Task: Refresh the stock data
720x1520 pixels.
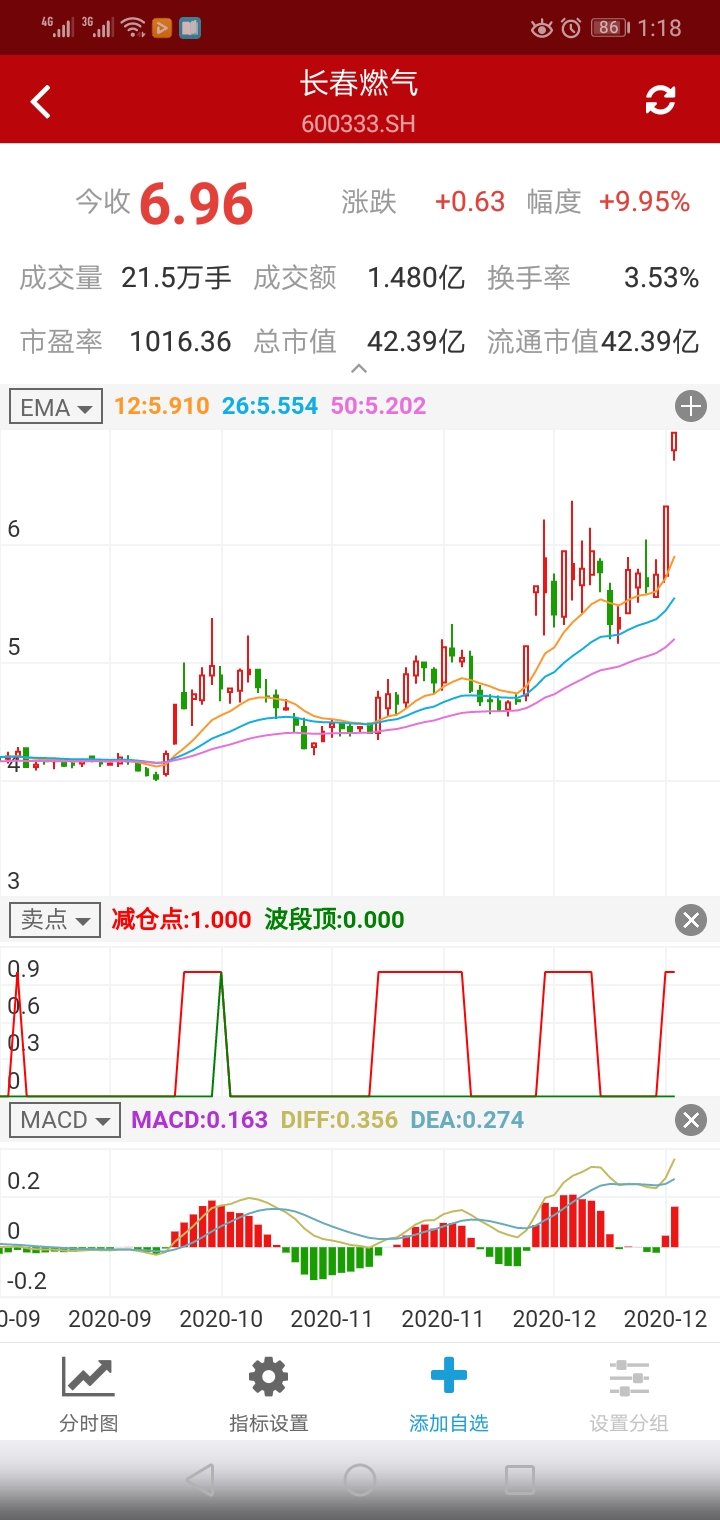Action: [x=660, y=100]
